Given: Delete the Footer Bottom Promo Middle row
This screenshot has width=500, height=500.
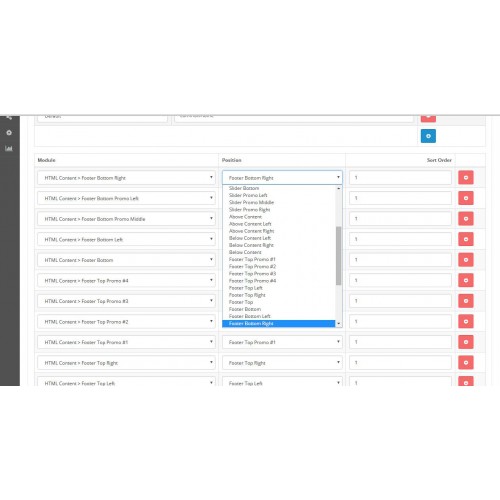Looking at the screenshot, I should 466,219.
